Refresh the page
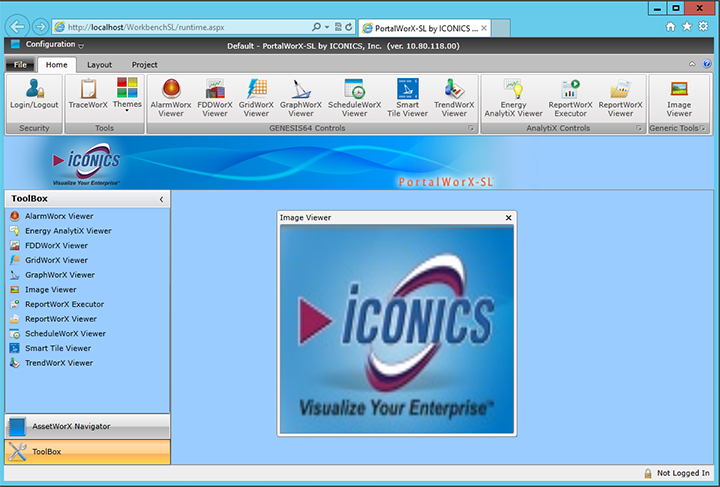720x487 pixels. click(349, 27)
